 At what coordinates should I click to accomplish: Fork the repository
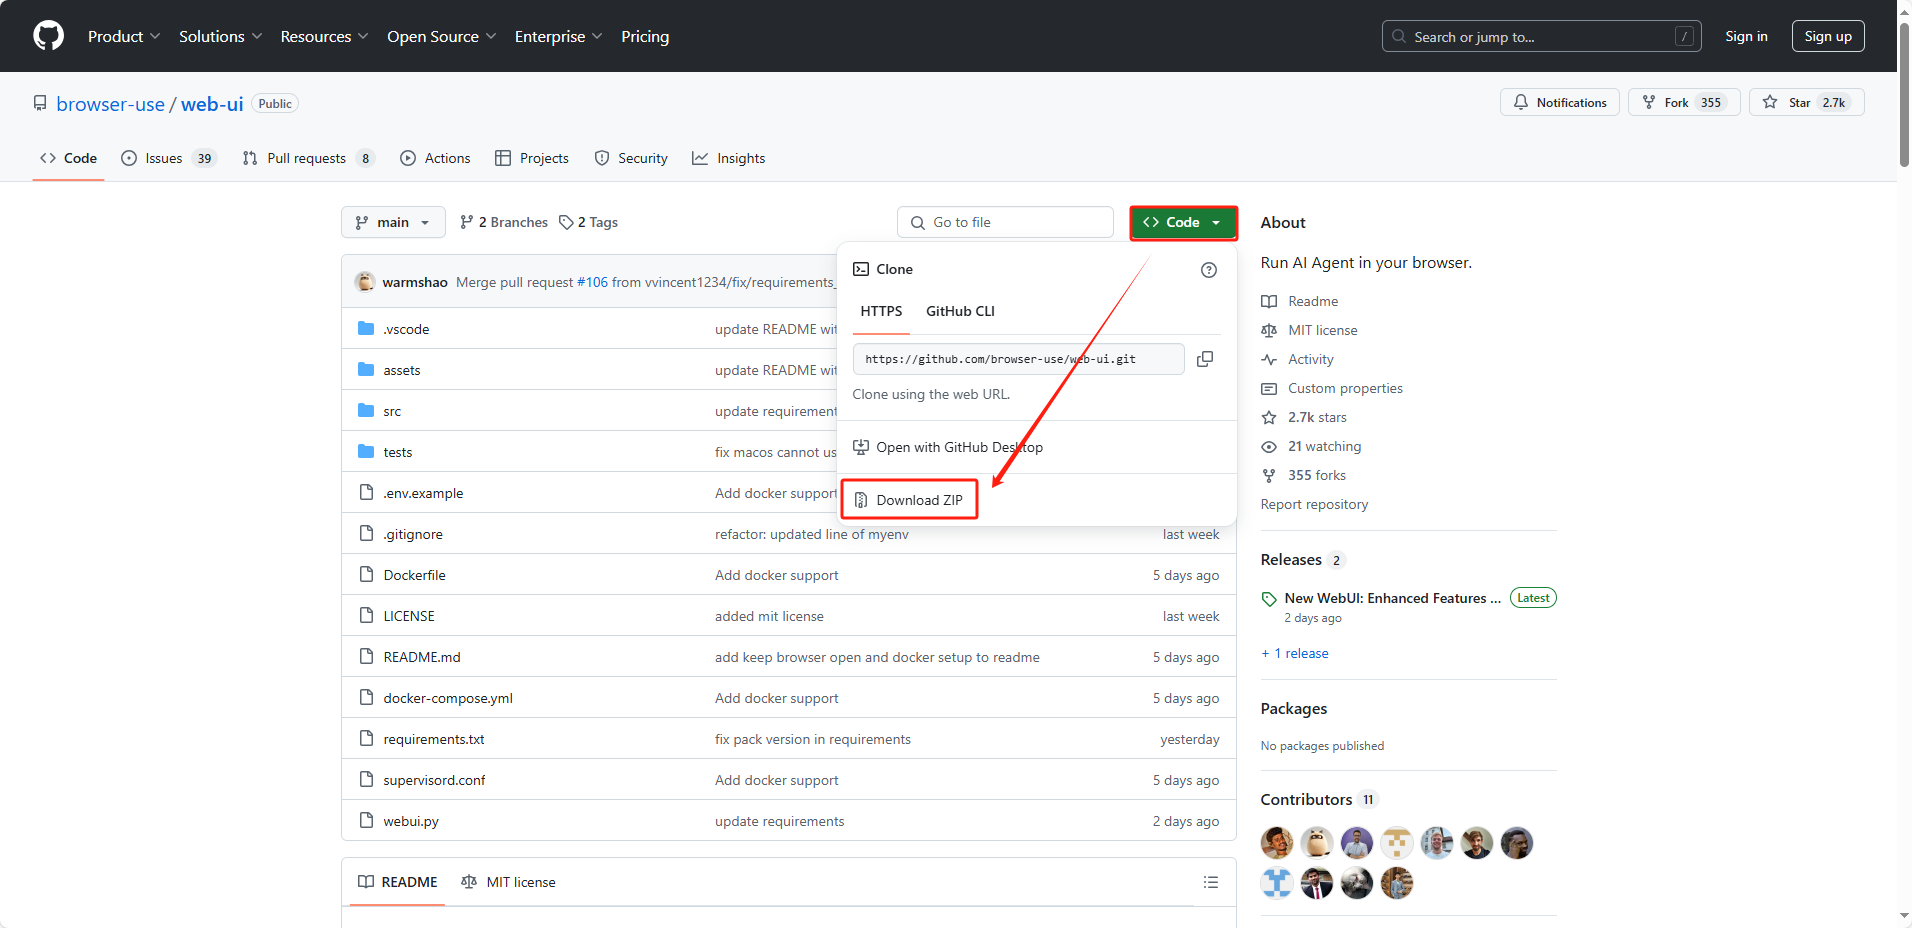click(1684, 102)
